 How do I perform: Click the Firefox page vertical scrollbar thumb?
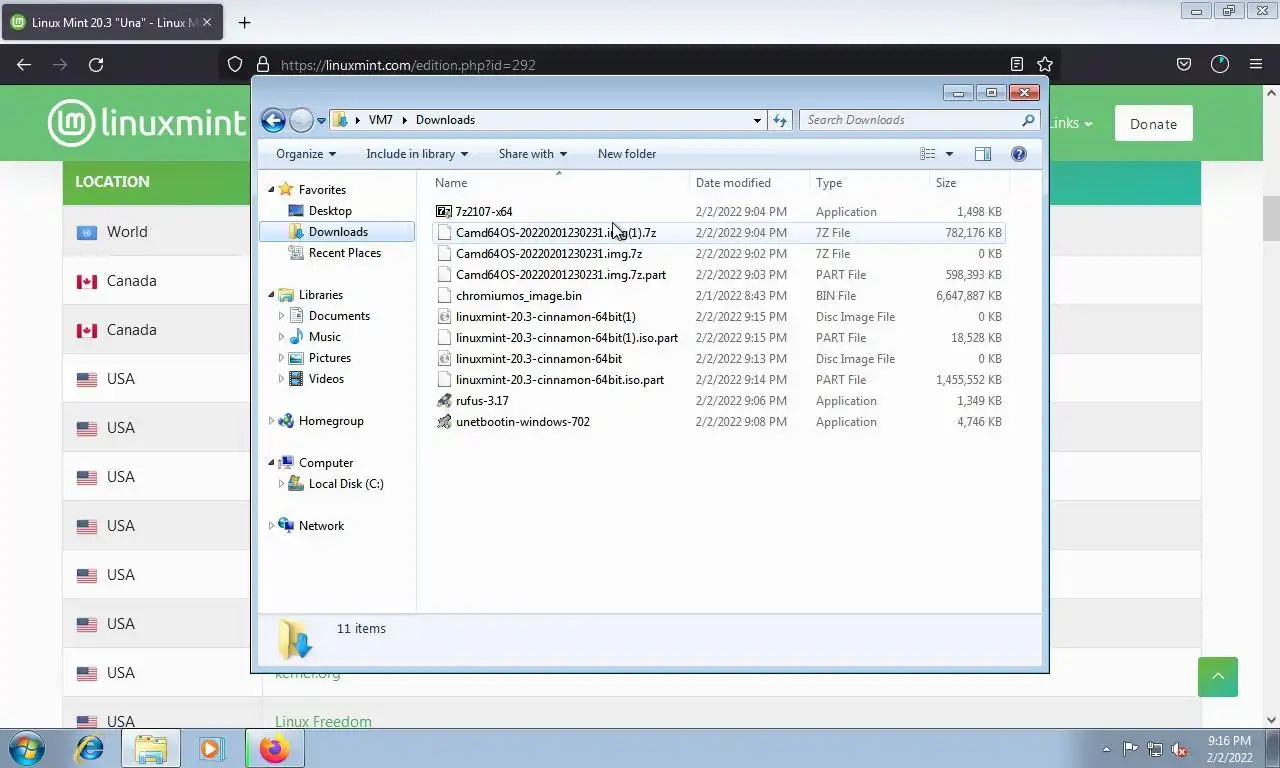1271,219
